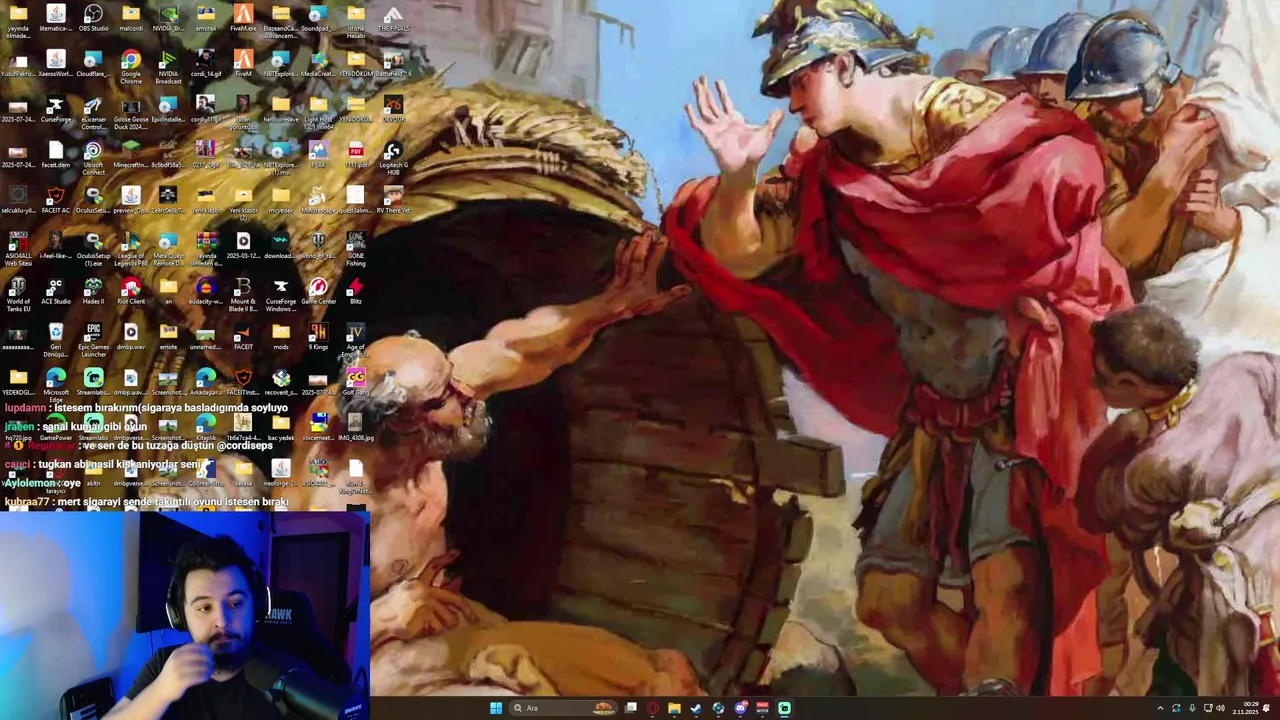Open OBS Studio desktop shortcut
The image size is (1280, 720).
93,18
